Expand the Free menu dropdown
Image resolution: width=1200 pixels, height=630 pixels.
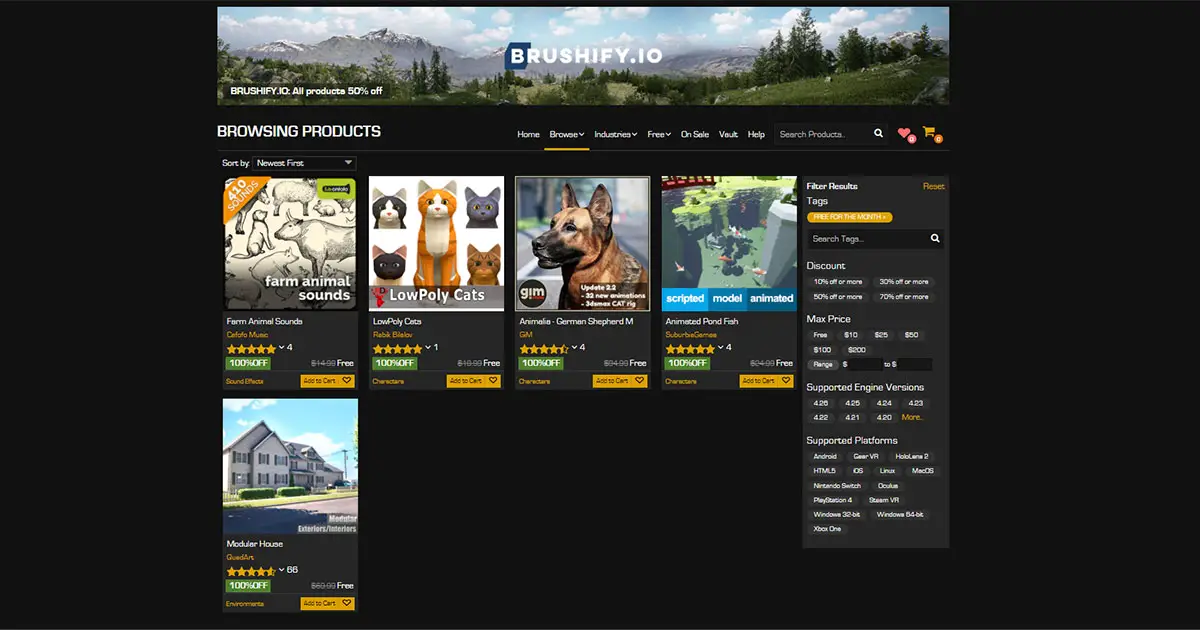[659, 134]
